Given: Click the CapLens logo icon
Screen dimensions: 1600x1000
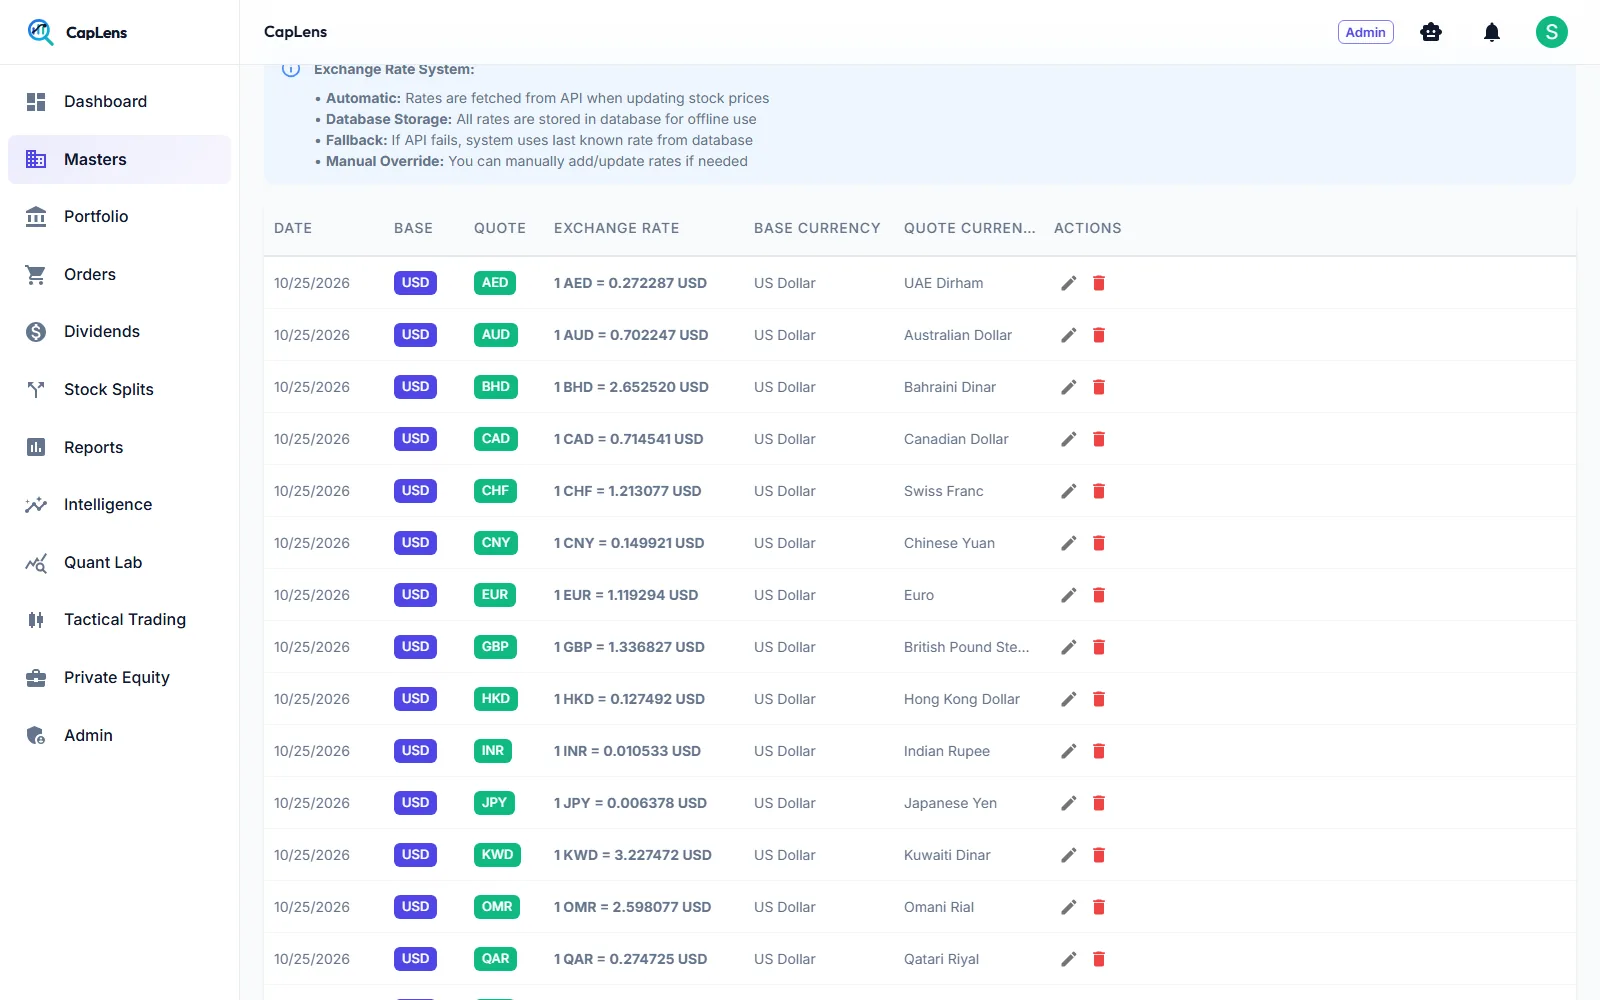Looking at the screenshot, I should pos(40,32).
